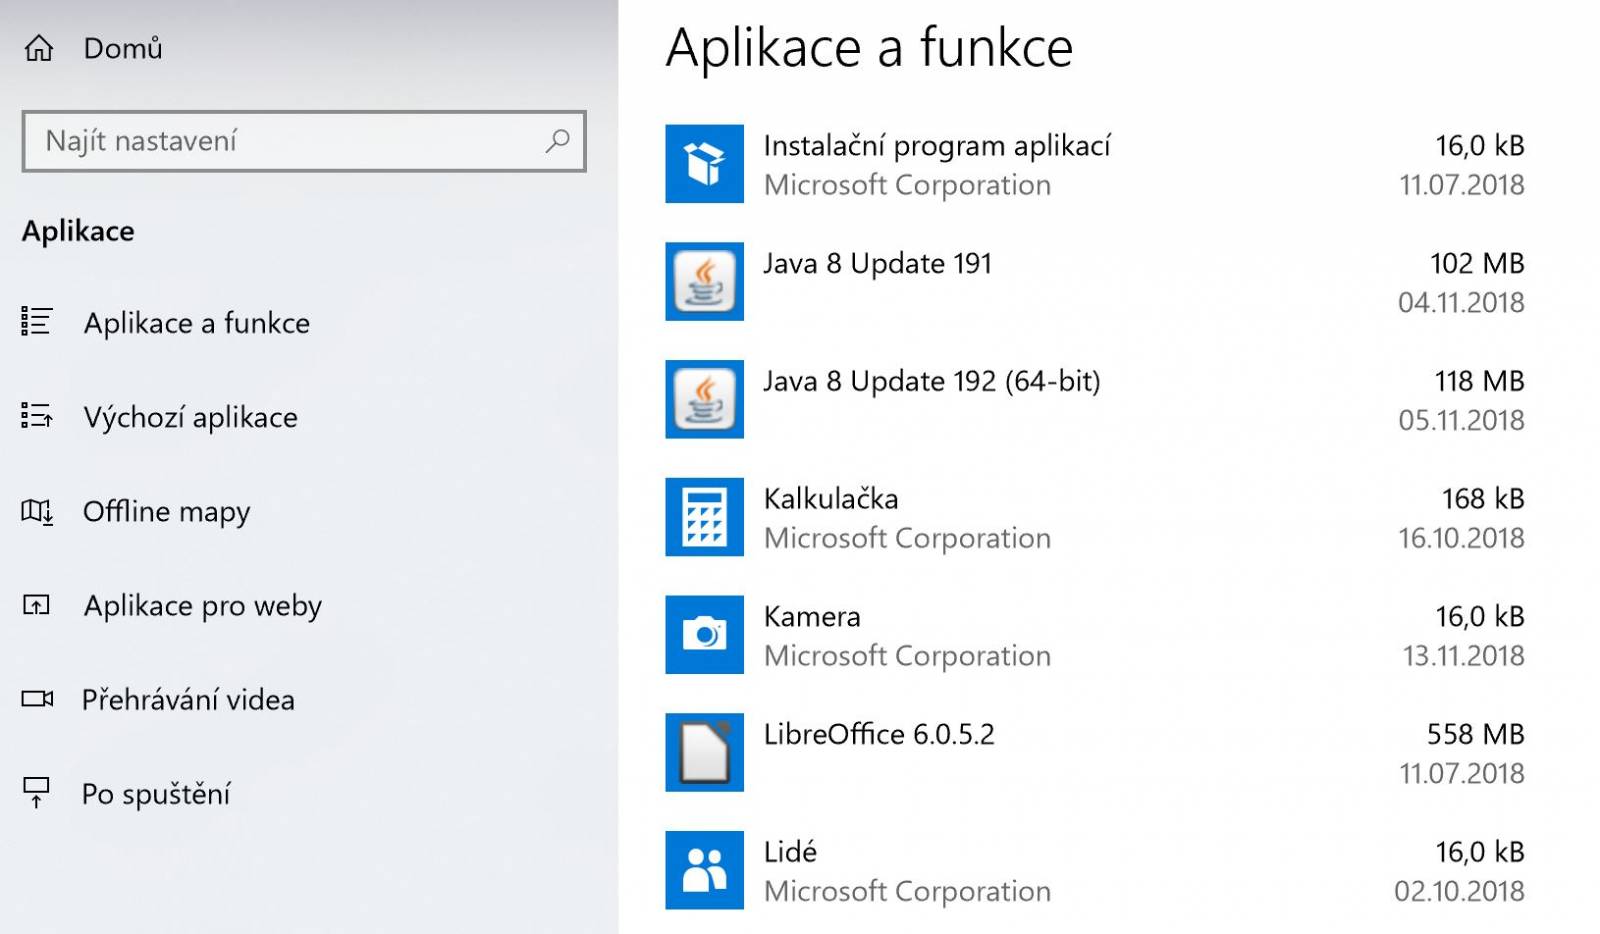Click the date 05.11.2018
1600x934 pixels.
tap(1461, 421)
